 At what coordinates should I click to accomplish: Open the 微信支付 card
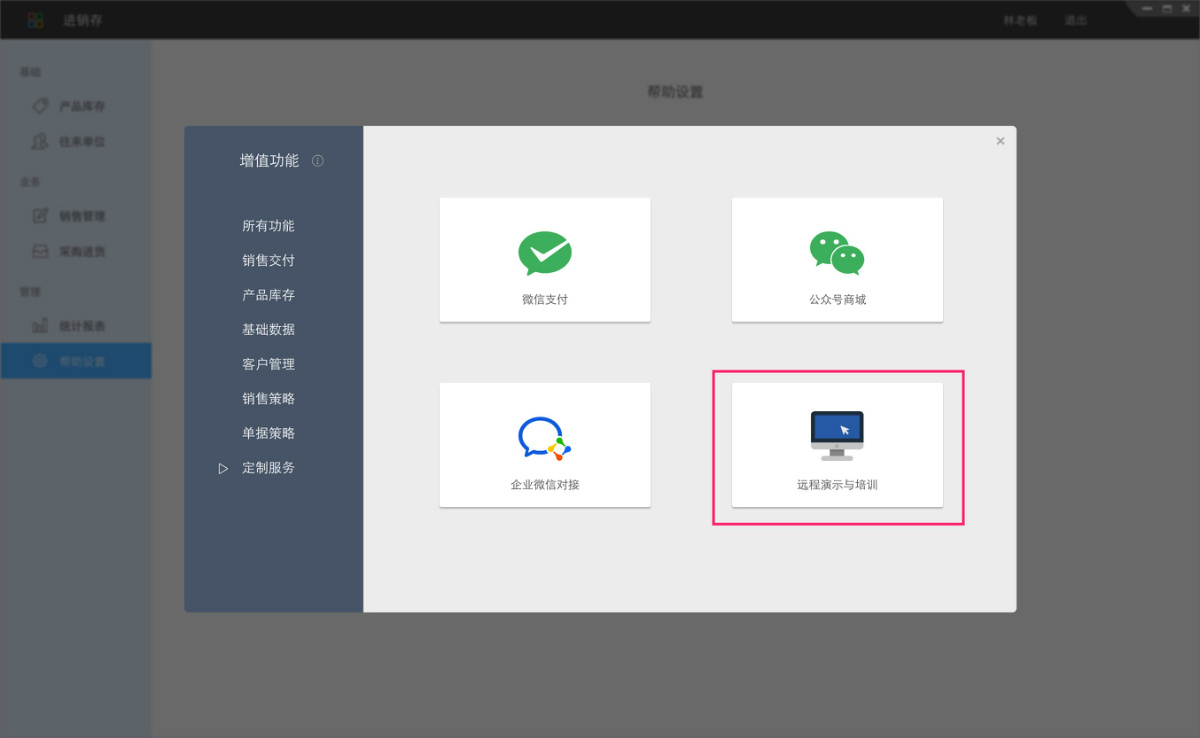tap(545, 260)
